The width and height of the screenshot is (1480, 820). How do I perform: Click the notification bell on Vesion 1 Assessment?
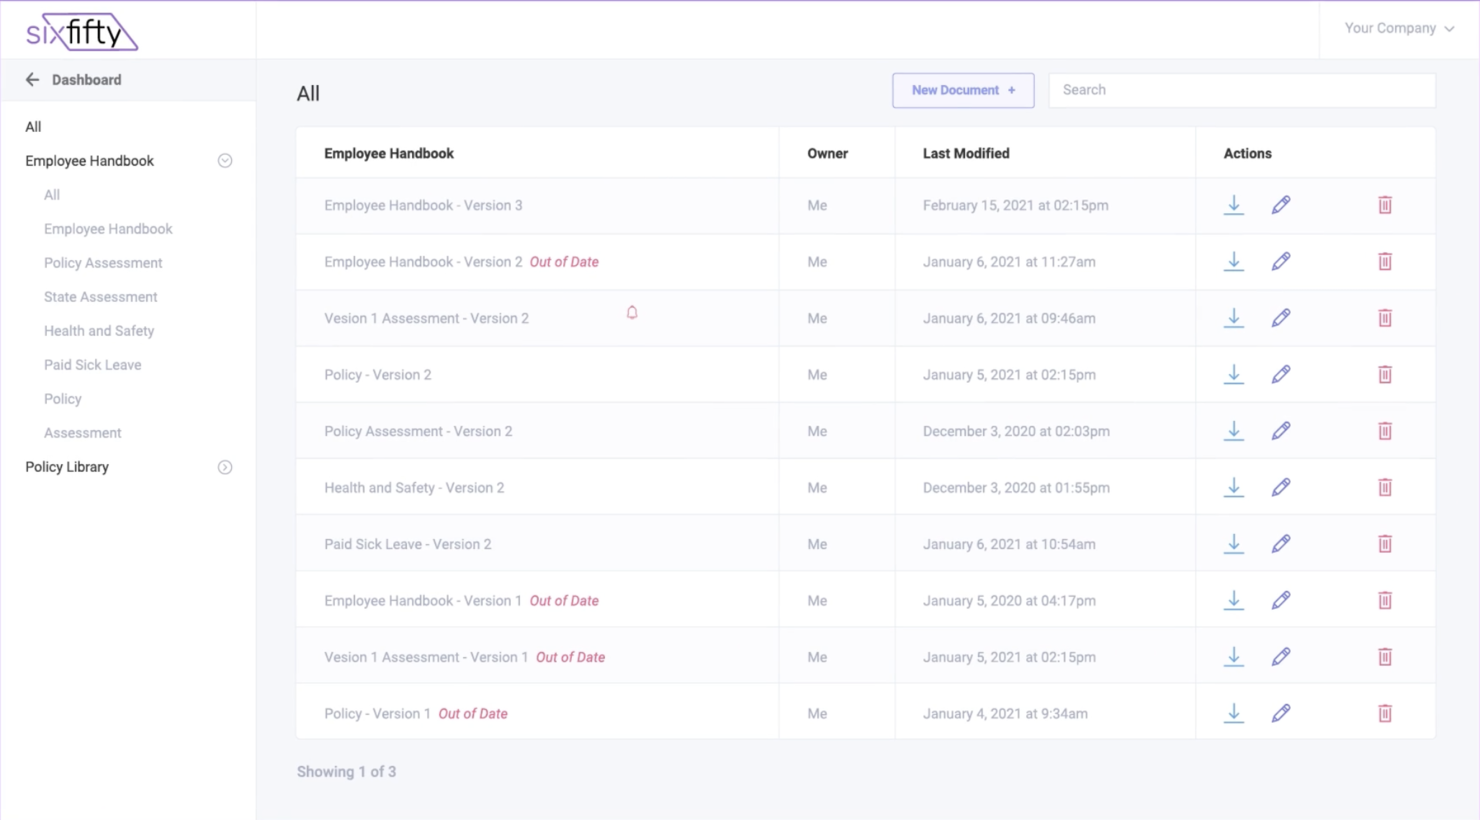tap(632, 312)
